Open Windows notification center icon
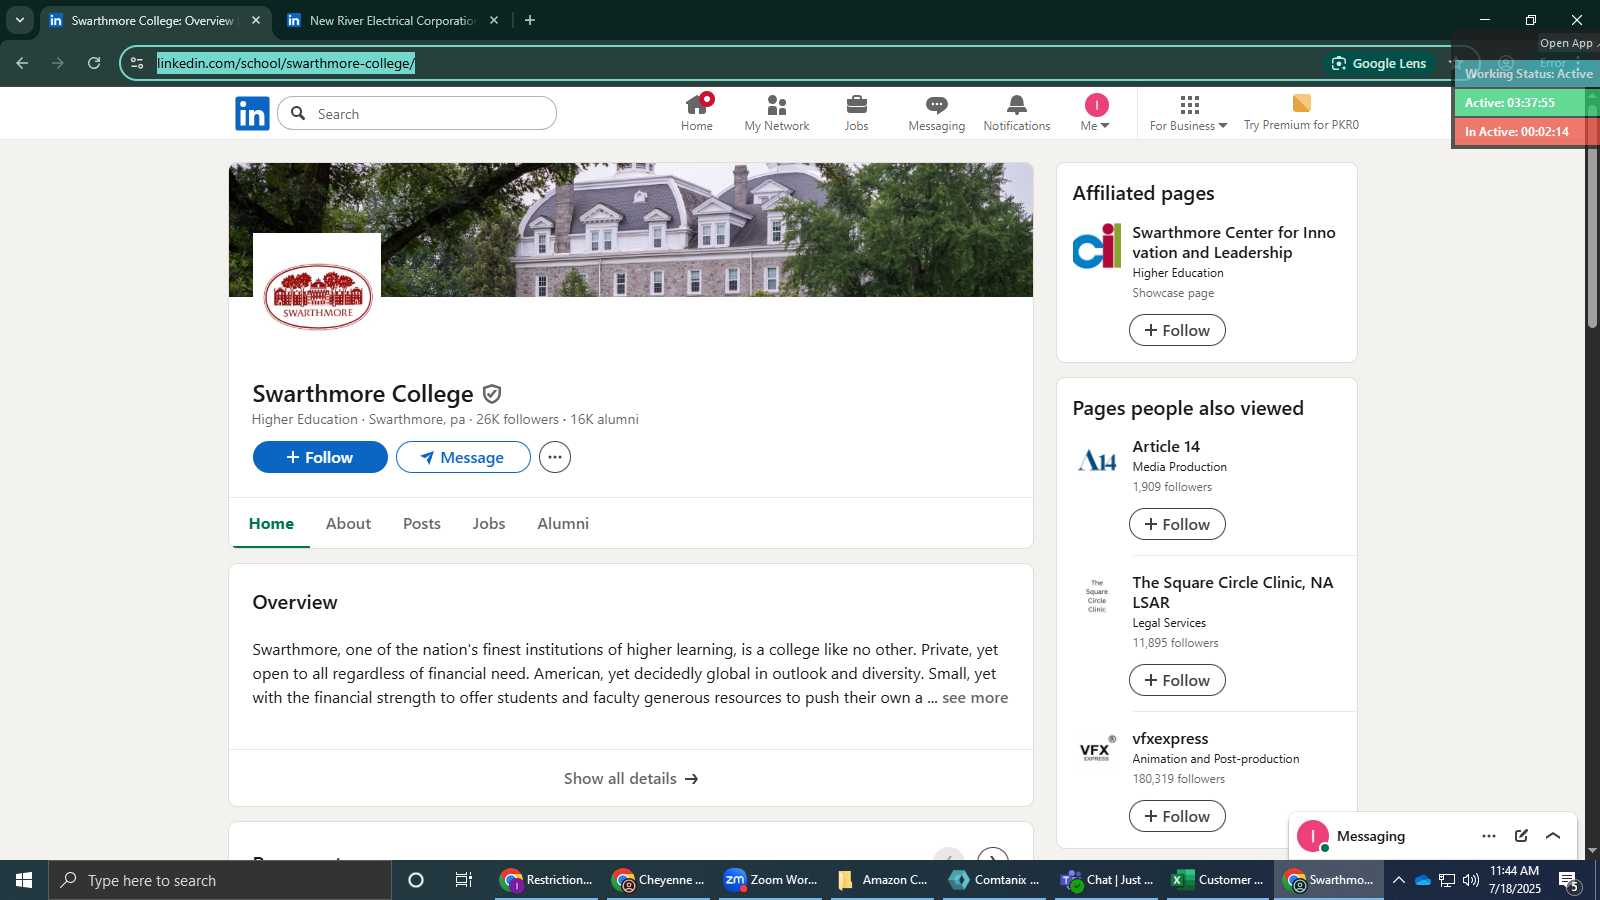 (1568, 880)
